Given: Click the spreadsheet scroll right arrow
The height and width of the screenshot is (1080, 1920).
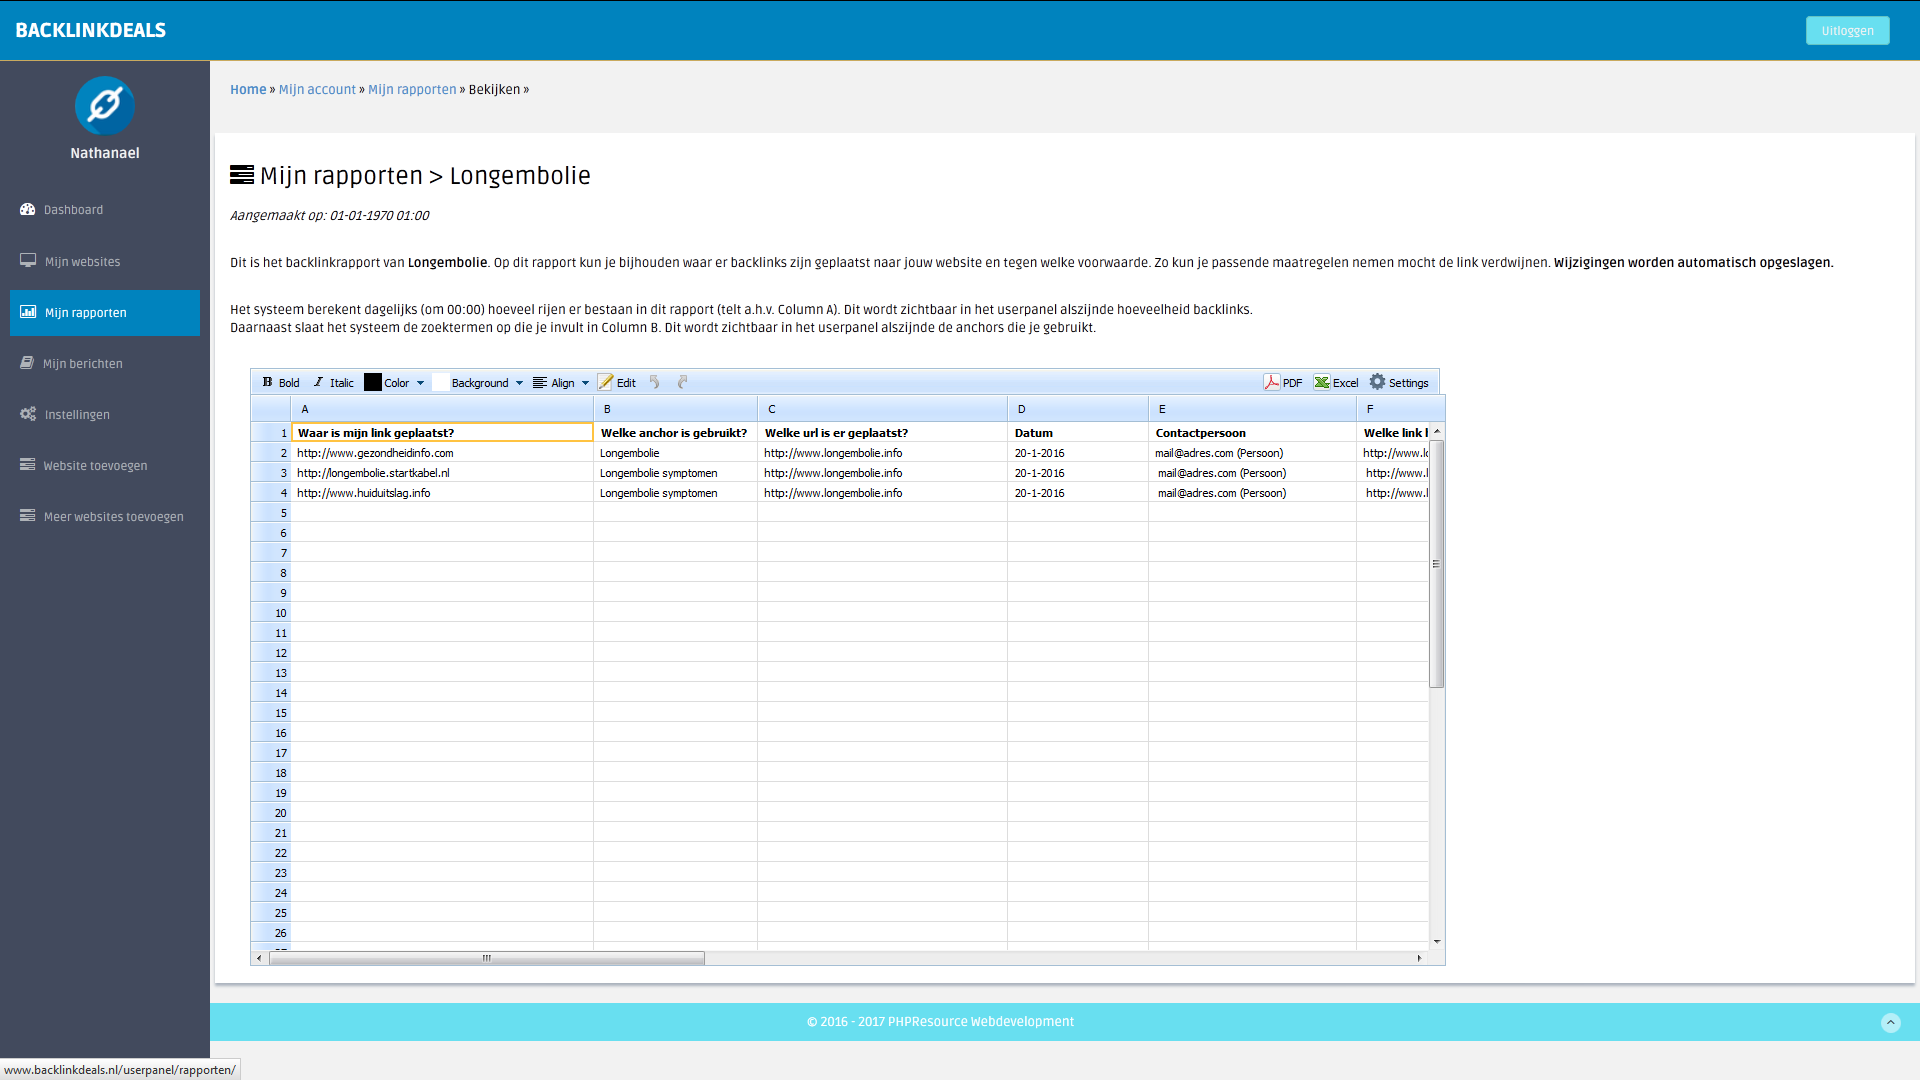Looking at the screenshot, I should (x=1419, y=958).
